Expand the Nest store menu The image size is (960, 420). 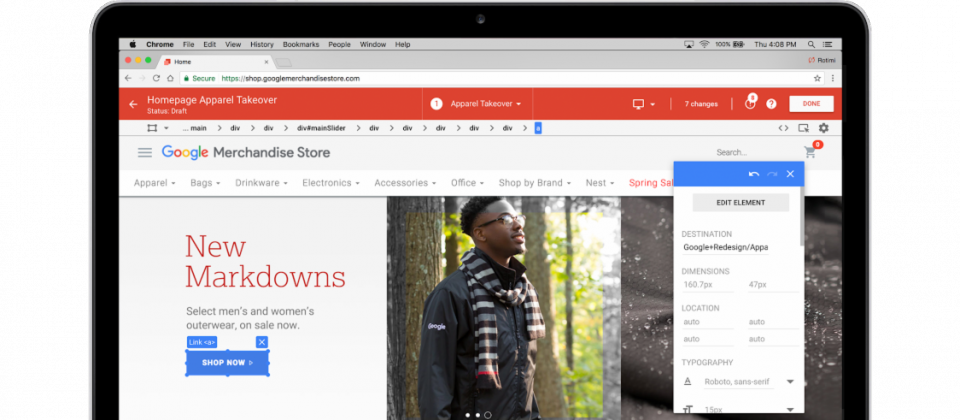(600, 182)
